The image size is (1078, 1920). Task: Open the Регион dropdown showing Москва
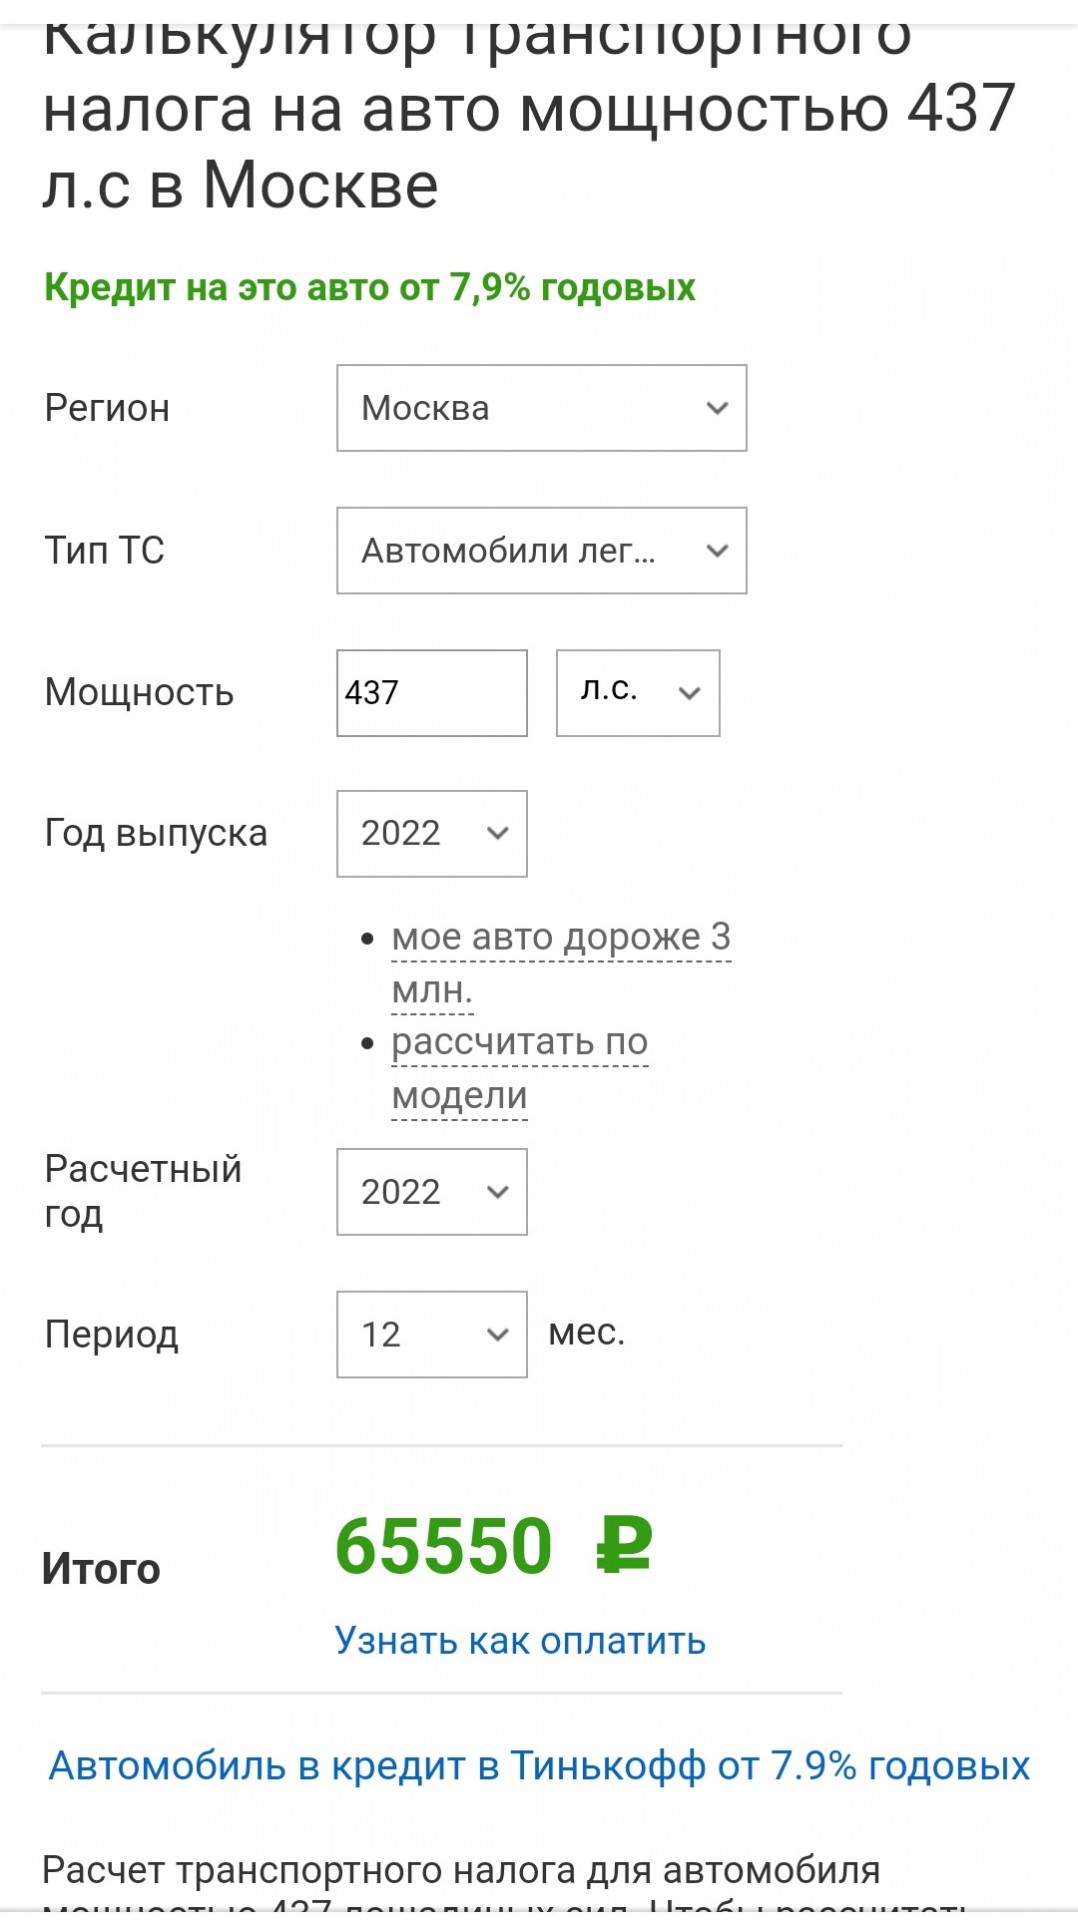pos(541,408)
